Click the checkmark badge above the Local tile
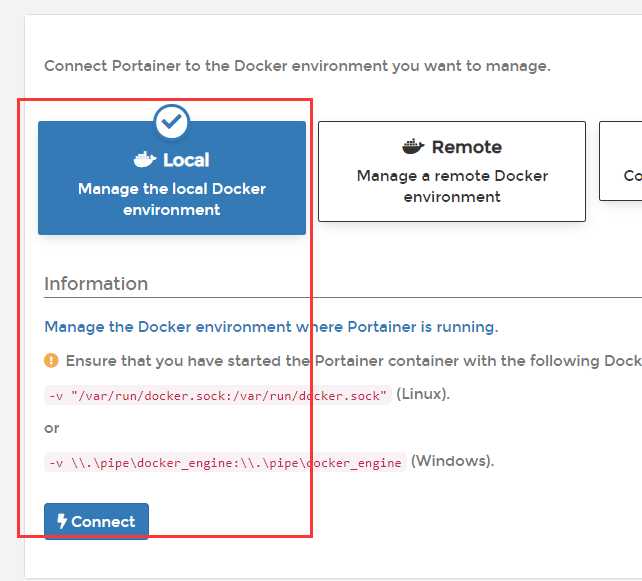Screen dimensions: 642x581 tap(172, 121)
